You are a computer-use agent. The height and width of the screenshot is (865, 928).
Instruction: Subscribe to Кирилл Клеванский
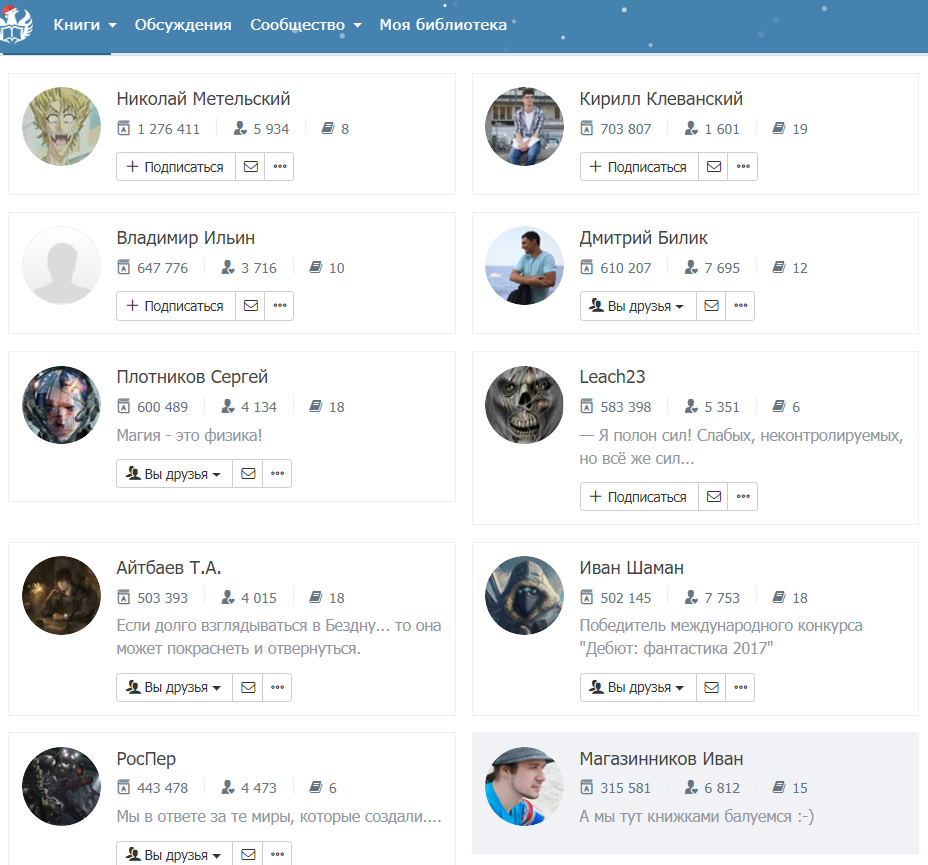click(x=639, y=167)
